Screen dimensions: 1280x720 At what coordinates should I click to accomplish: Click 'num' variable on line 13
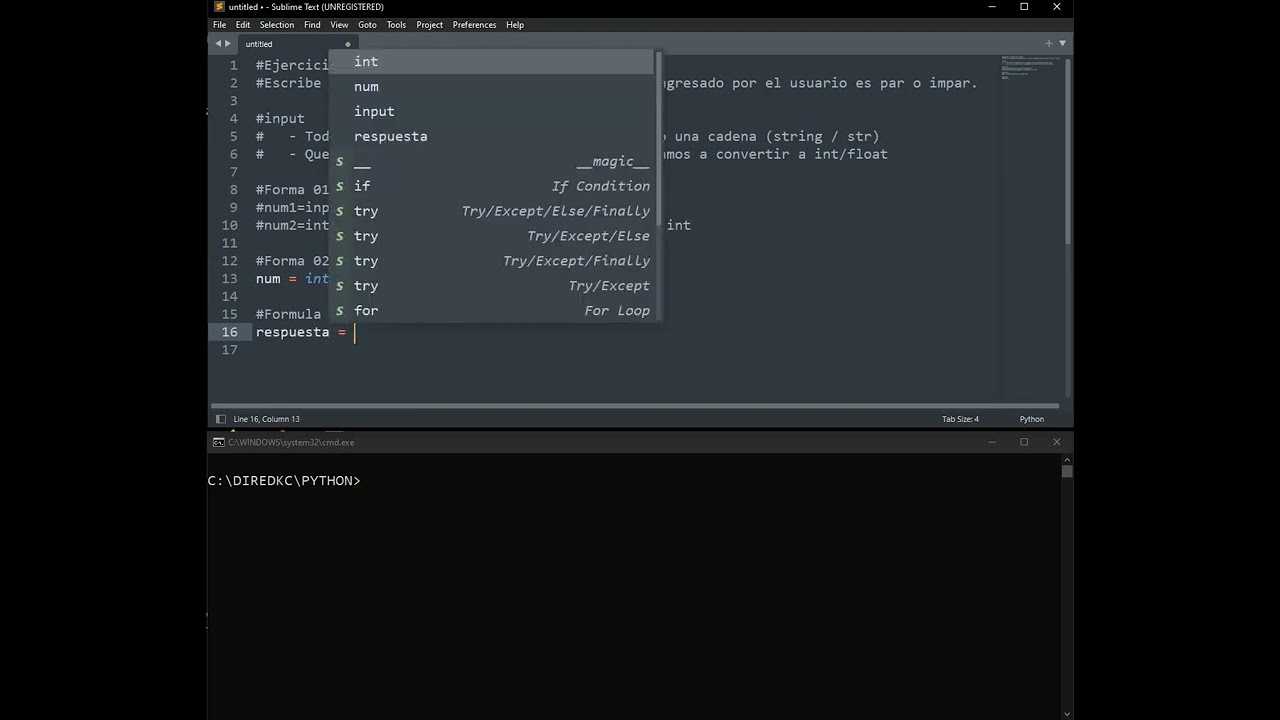268,279
